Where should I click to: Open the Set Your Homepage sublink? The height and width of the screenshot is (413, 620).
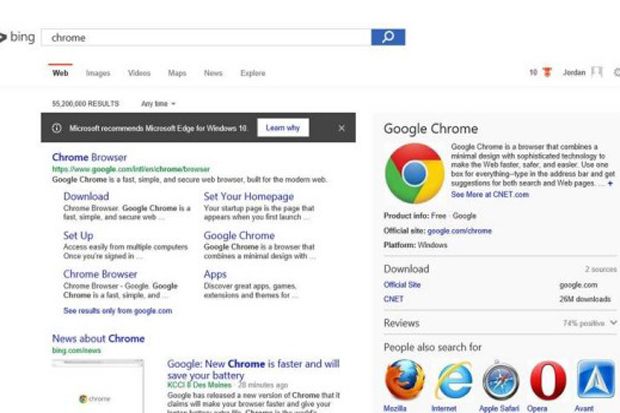(x=249, y=196)
